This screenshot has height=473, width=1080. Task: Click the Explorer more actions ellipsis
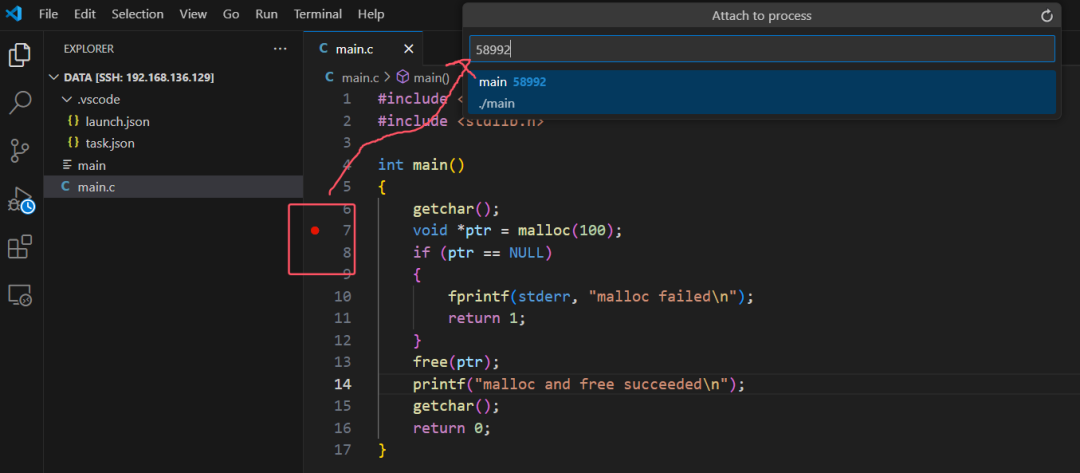click(280, 49)
